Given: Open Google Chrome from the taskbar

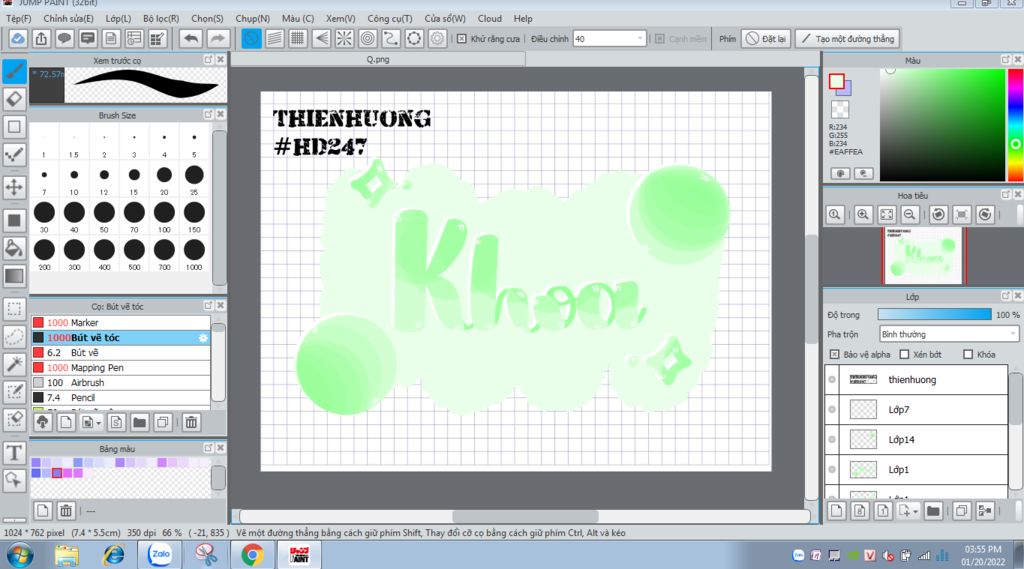Looking at the screenshot, I should pyautogui.click(x=253, y=555).
